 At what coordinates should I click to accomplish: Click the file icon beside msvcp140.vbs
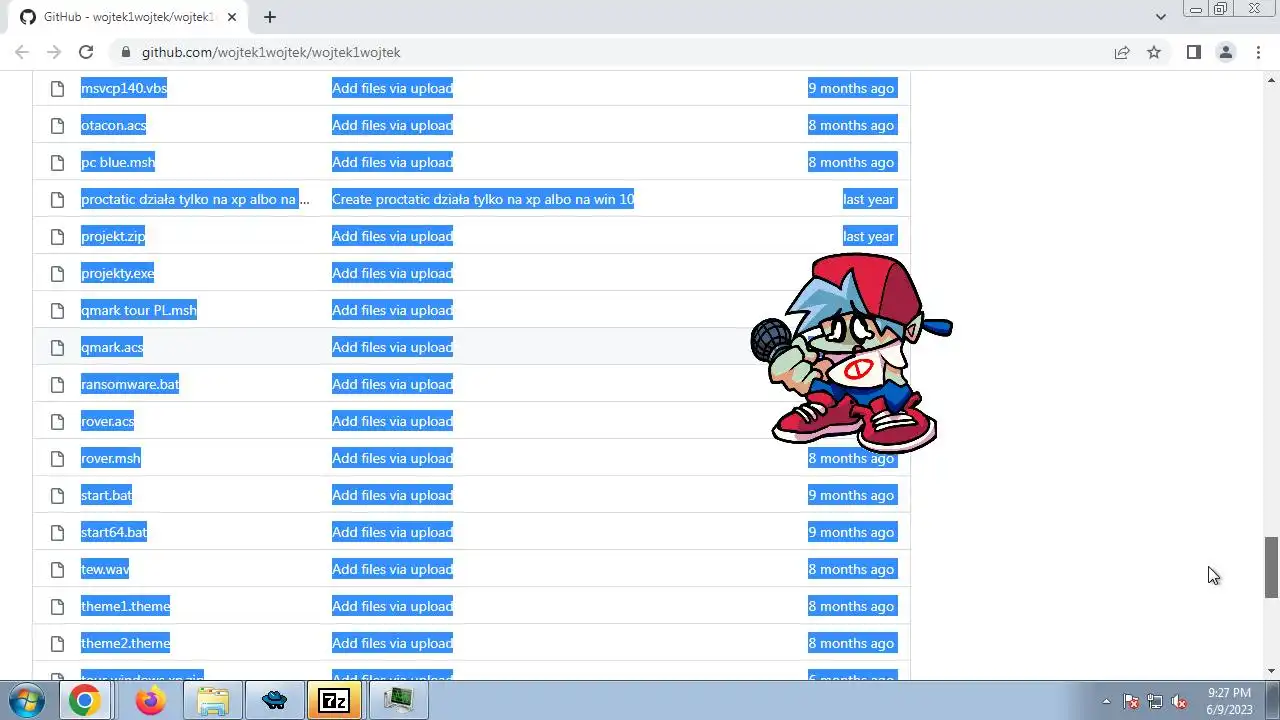click(x=58, y=88)
